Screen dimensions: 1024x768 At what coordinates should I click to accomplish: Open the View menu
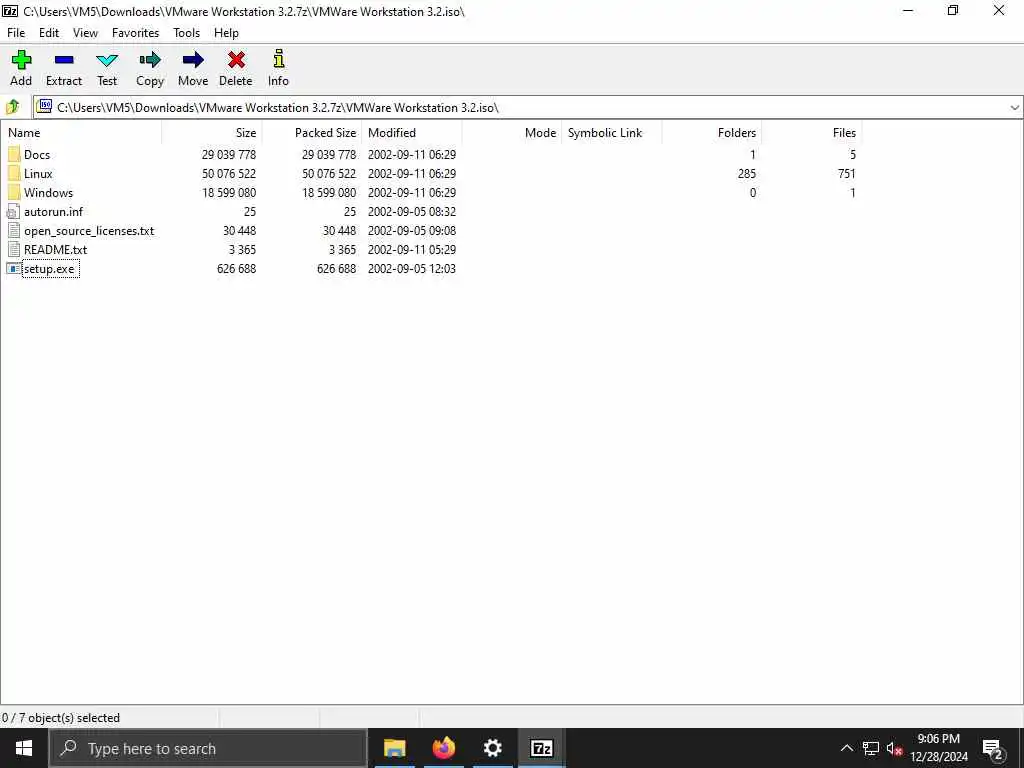pyautogui.click(x=85, y=33)
